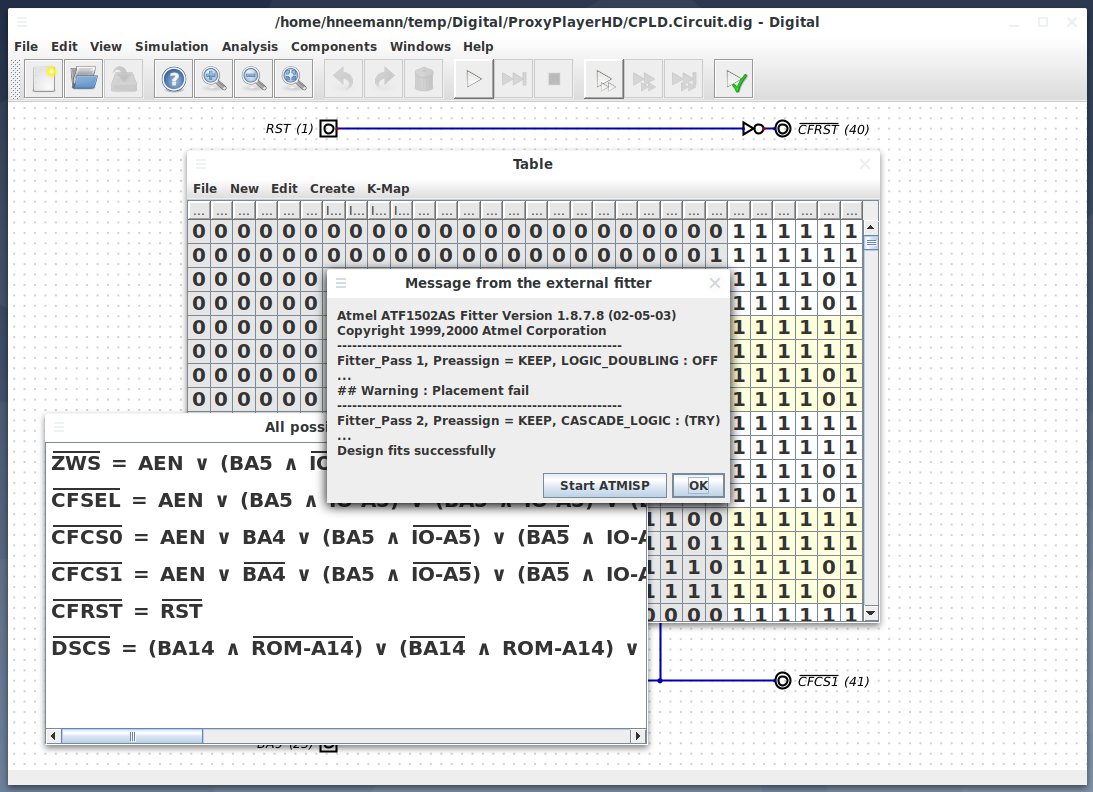Open the Simulation menu
Screen dimensions: 1093x792
[172, 46]
